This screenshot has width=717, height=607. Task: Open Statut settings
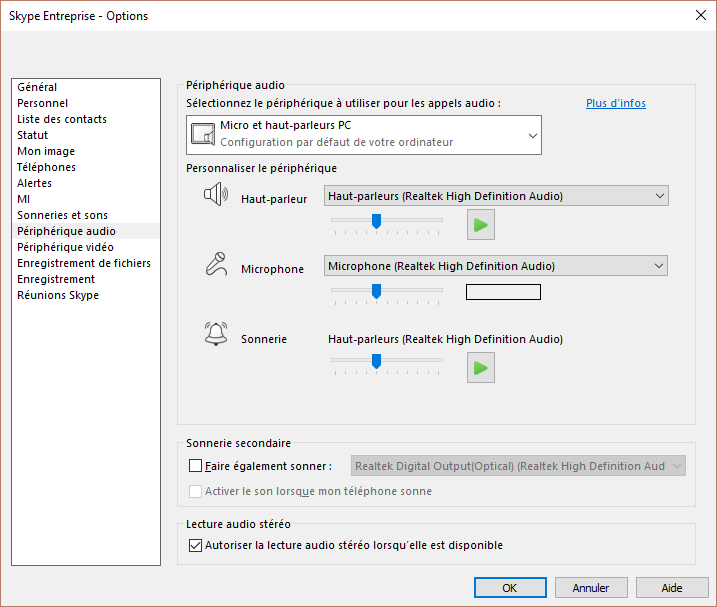(x=86, y=135)
